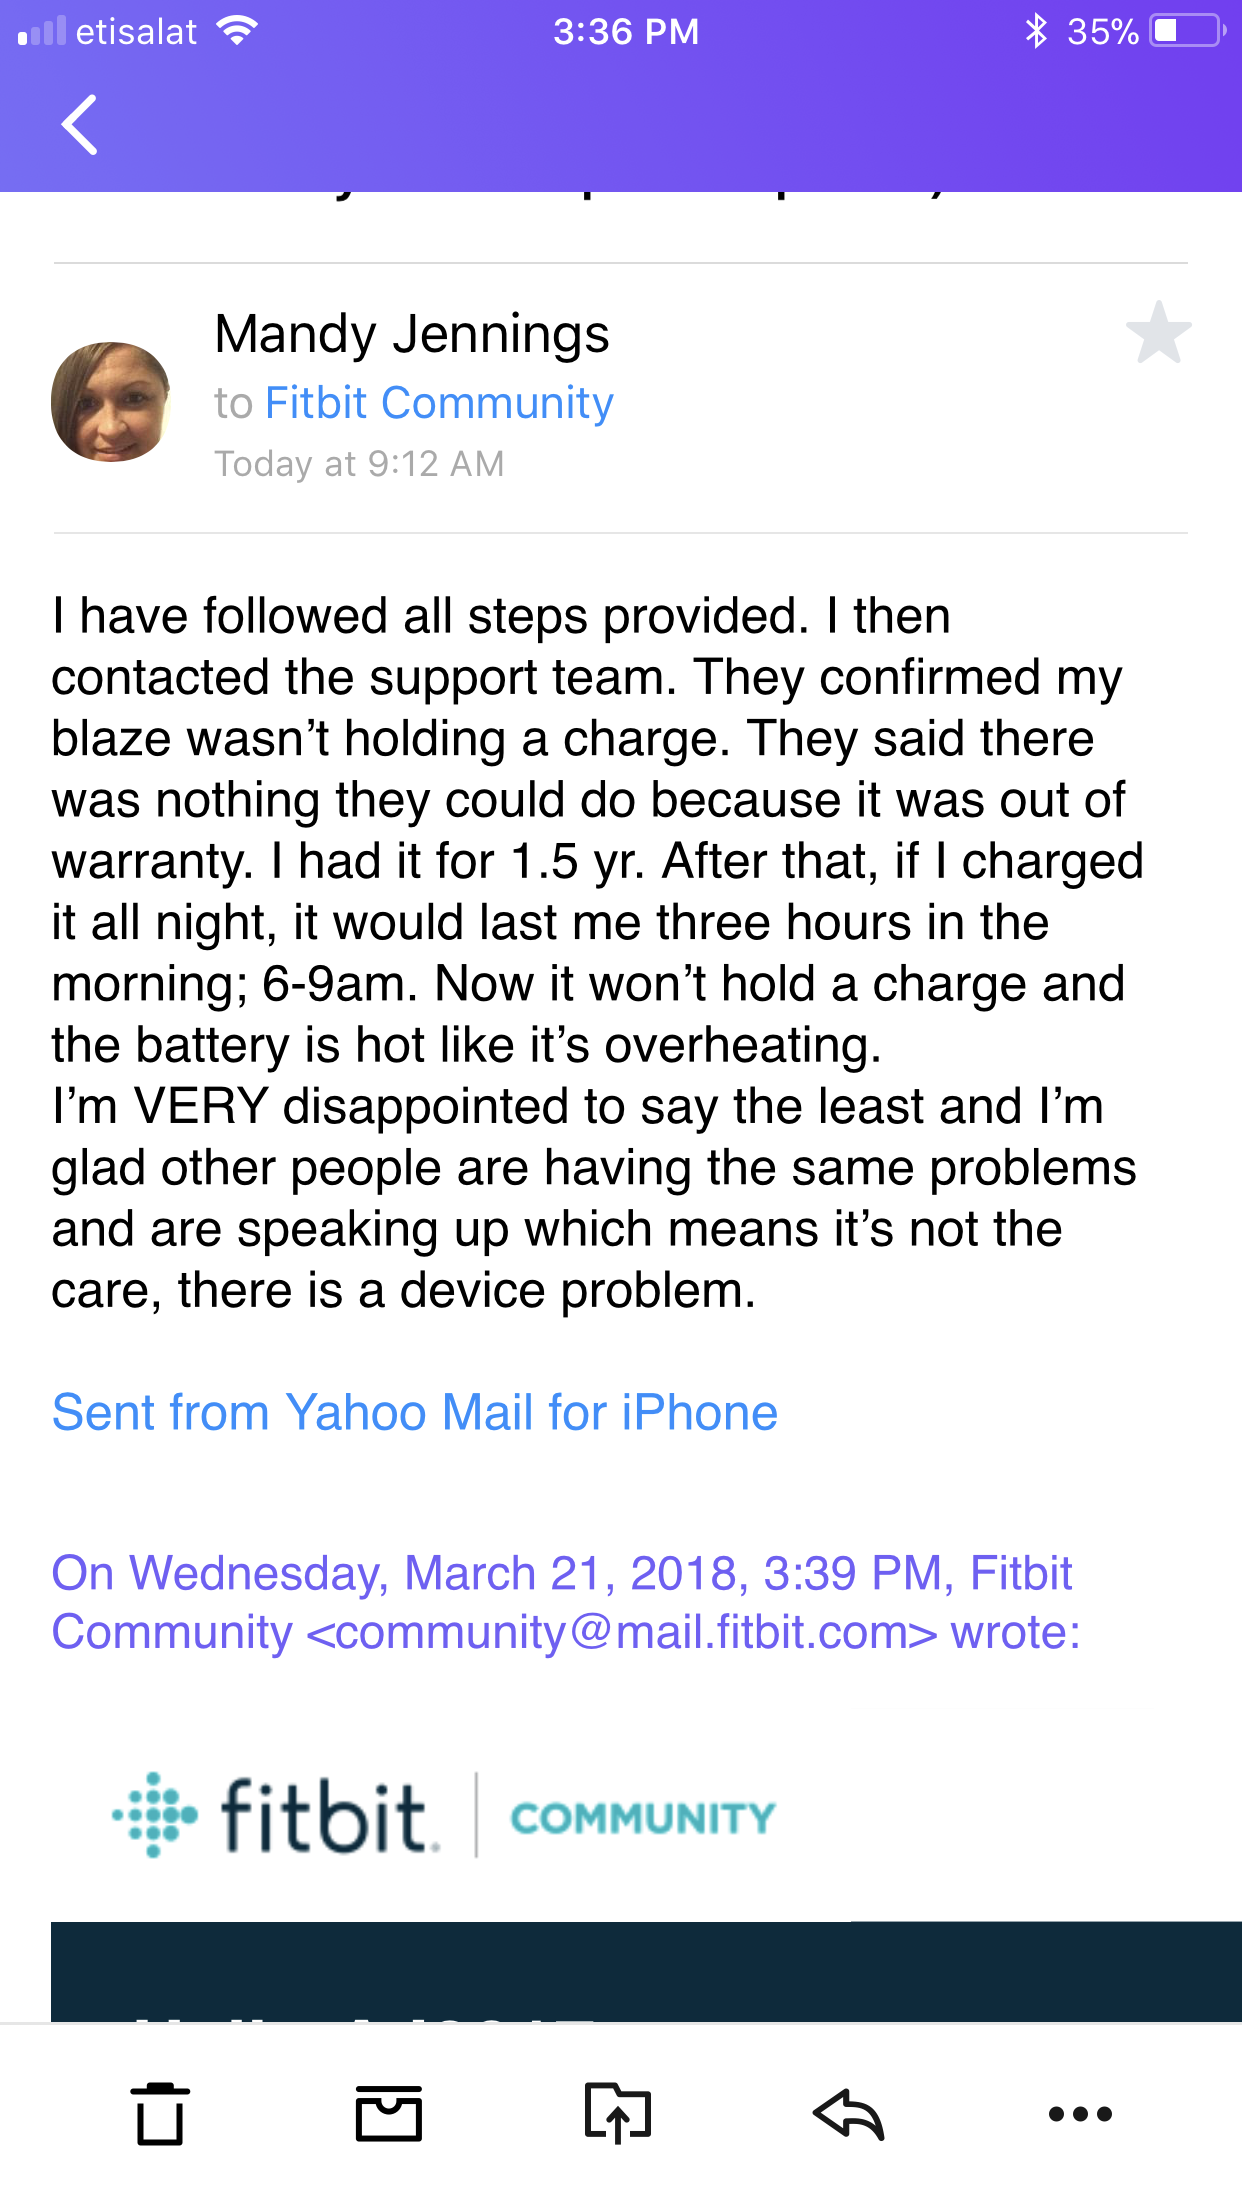Tap the Mandy Jennings sender name
This screenshot has height=2208, width=1242.
pos(412,334)
